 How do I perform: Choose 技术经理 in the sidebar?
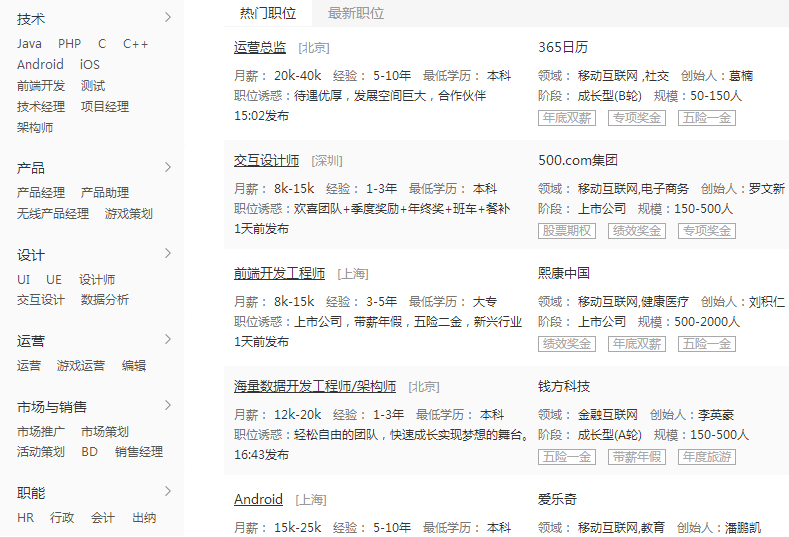click(x=41, y=106)
